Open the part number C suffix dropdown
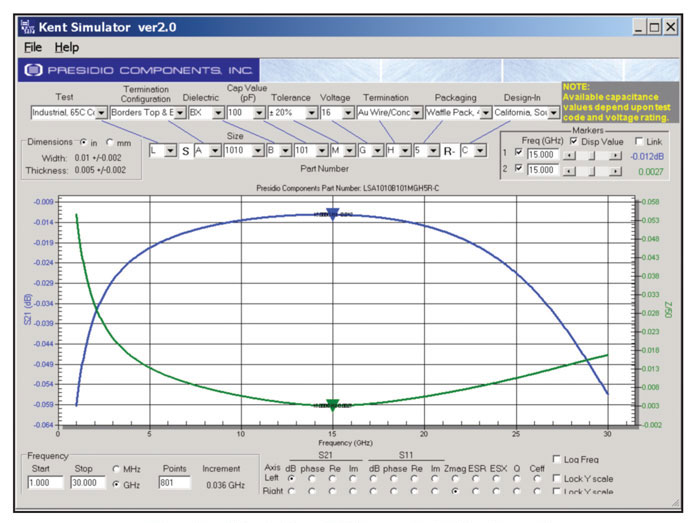The height and width of the screenshot is (523, 700). [x=480, y=151]
